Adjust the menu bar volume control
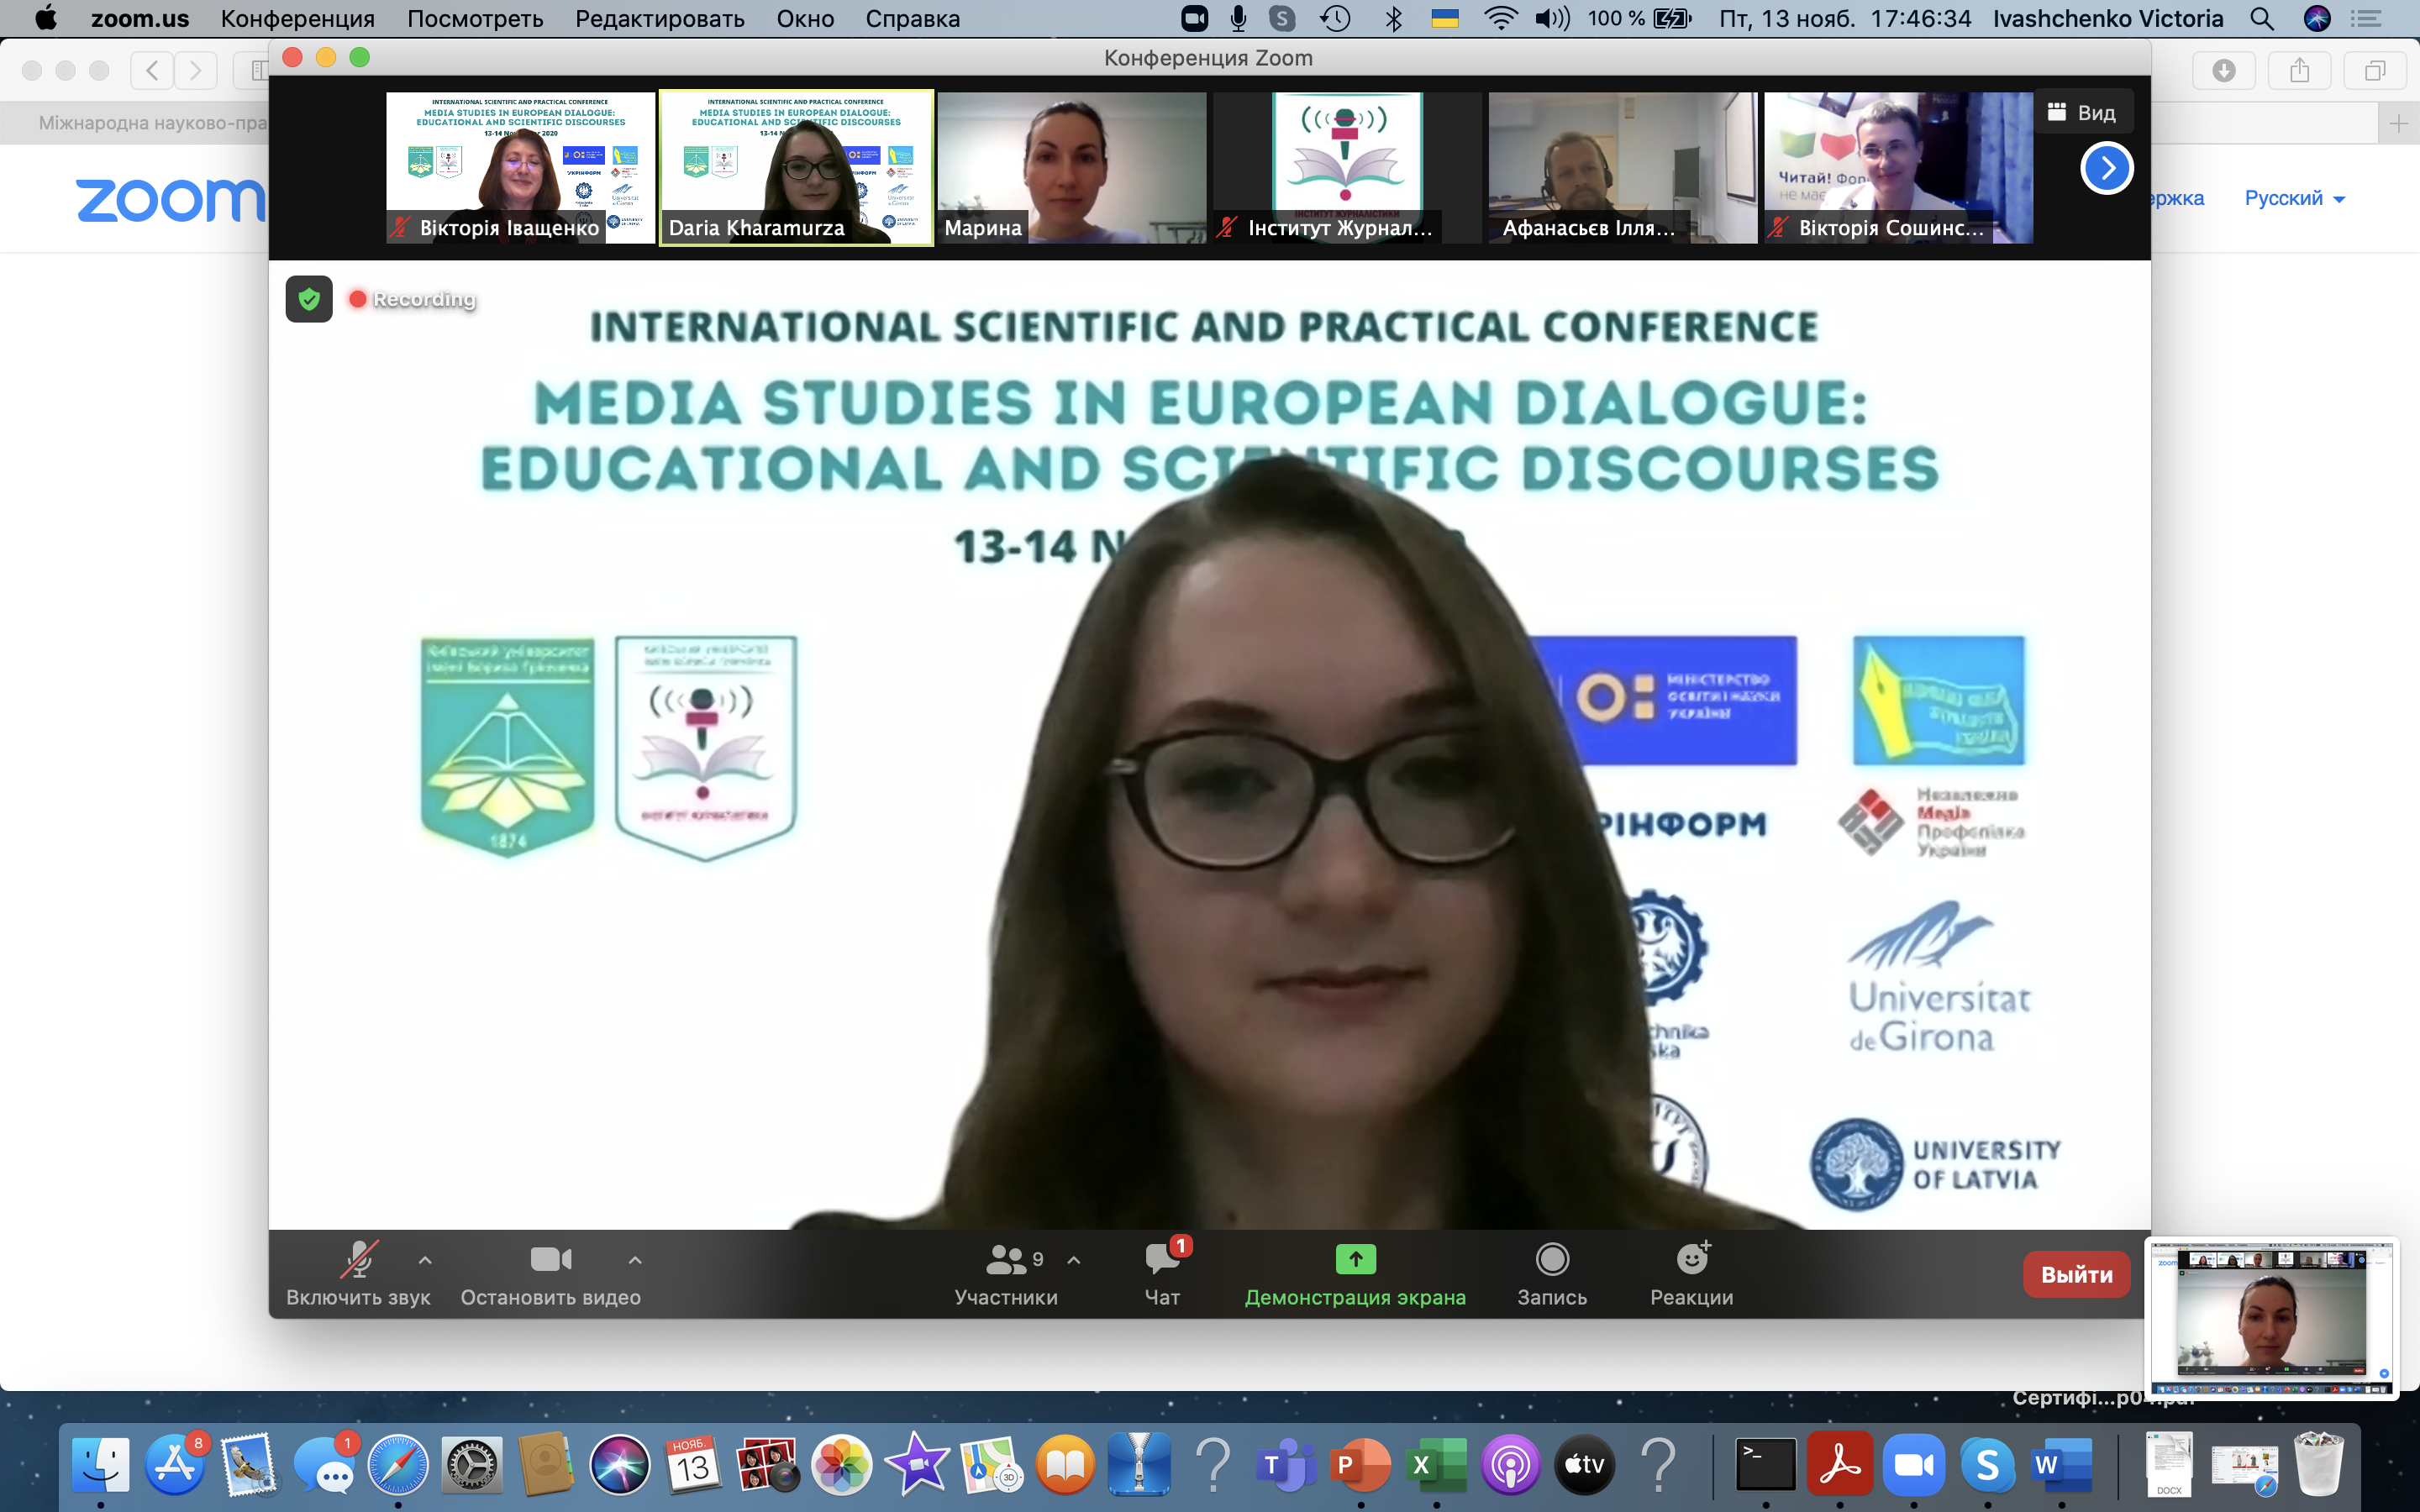Viewport: 2420px width, 1512px height. click(x=1551, y=18)
